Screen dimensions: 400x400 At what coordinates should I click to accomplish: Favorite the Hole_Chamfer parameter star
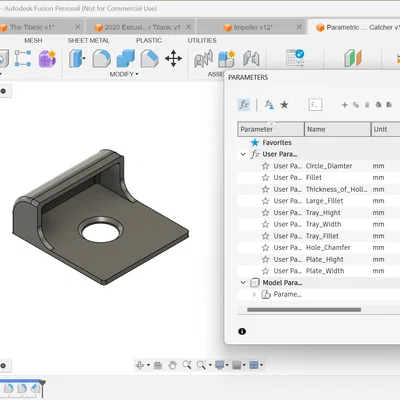tap(265, 248)
